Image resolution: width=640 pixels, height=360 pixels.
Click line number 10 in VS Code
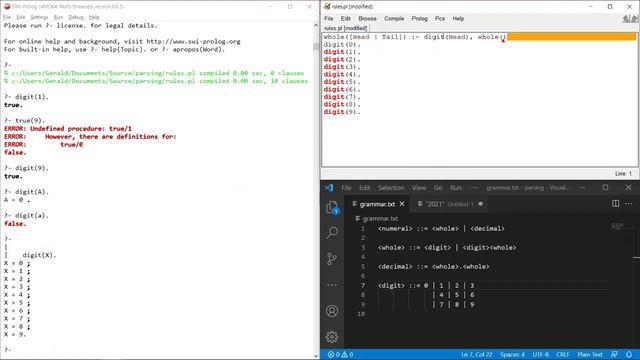[361, 314]
